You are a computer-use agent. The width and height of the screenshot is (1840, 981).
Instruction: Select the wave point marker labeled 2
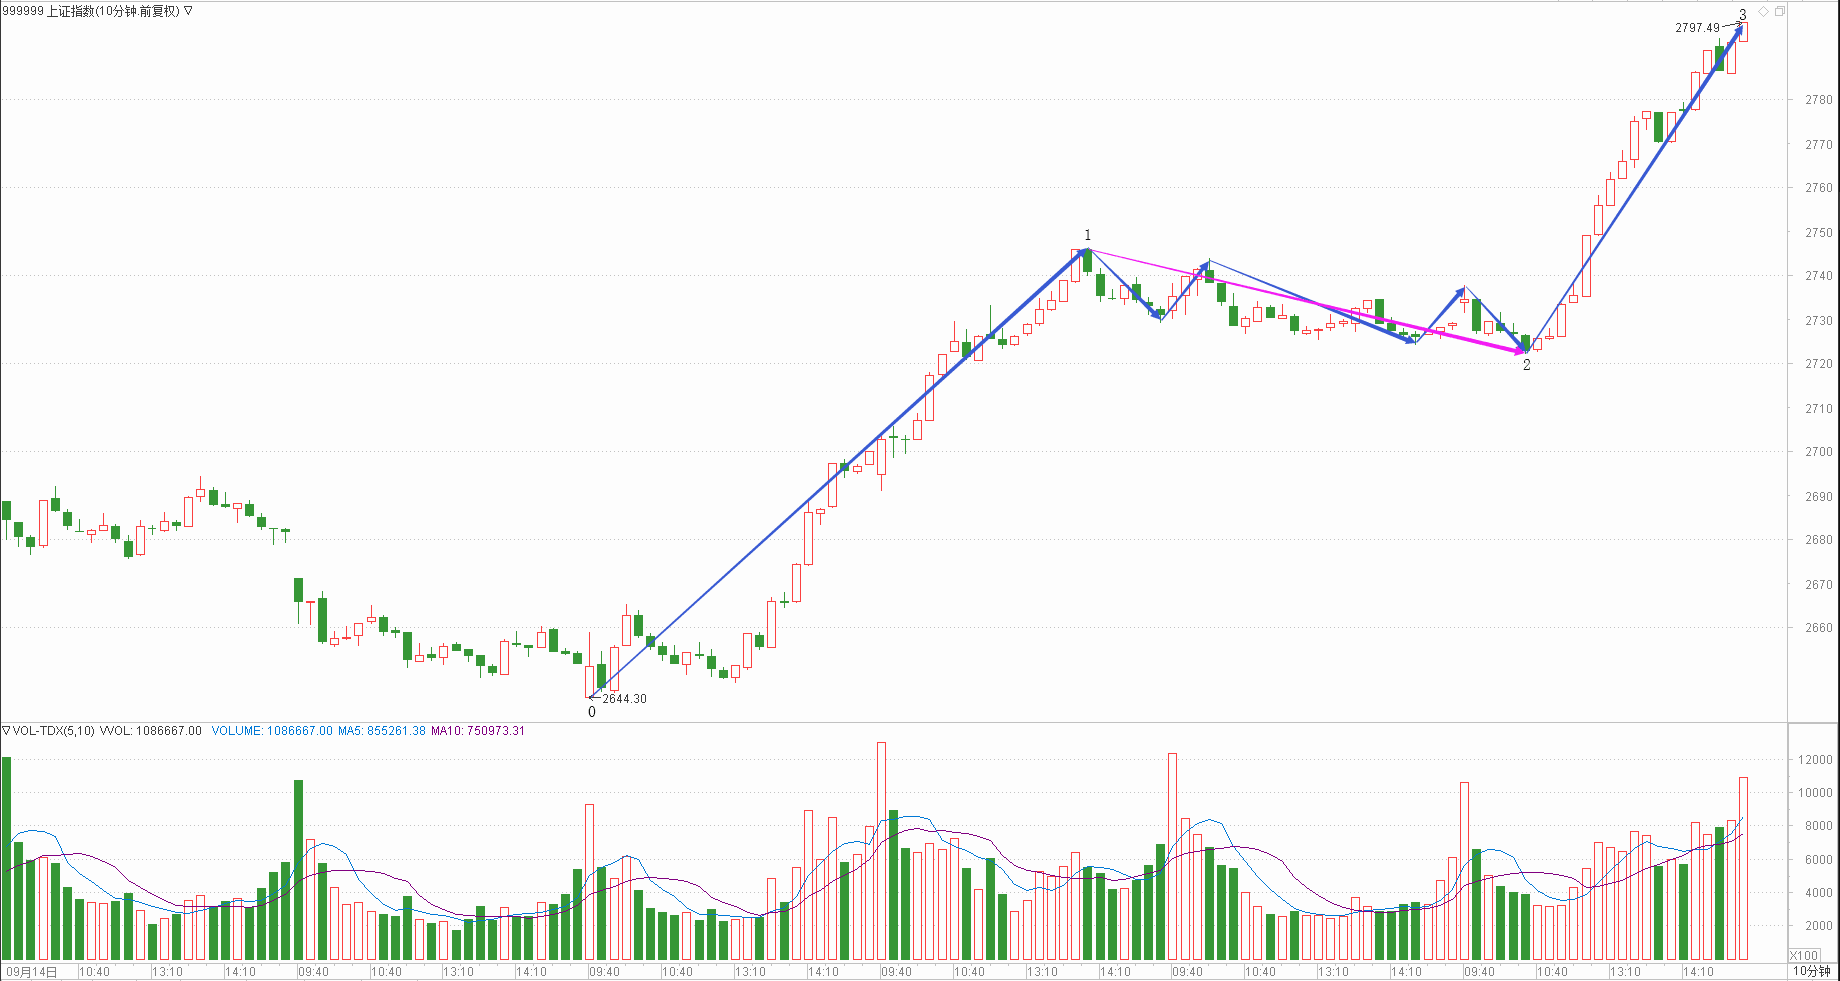[x=1527, y=365]
